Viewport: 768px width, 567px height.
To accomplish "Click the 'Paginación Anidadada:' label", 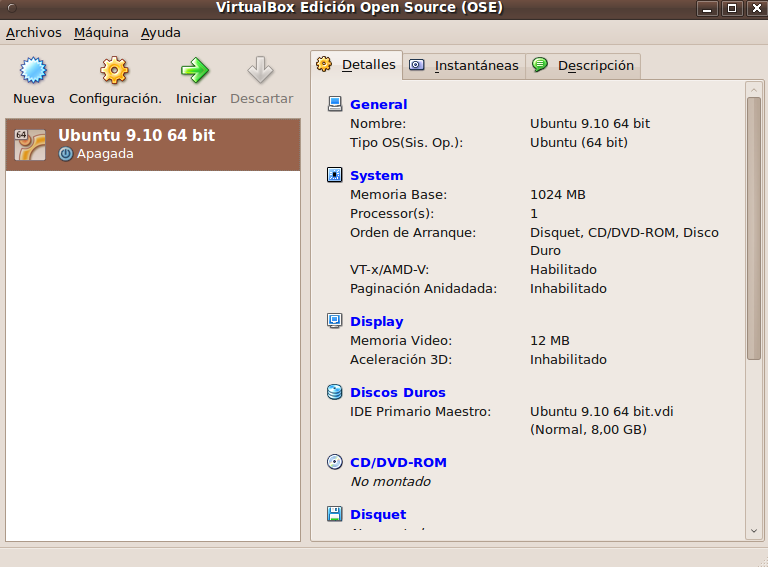I will 423,288.
